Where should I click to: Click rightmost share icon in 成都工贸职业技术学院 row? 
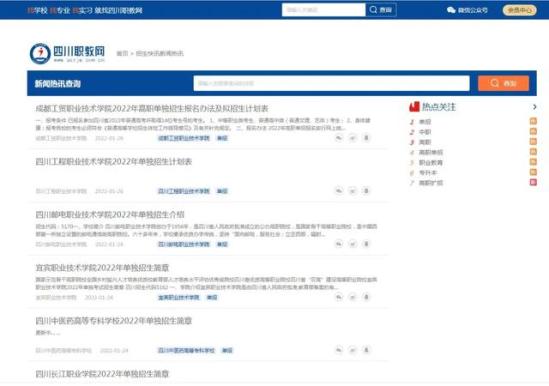coord(366,138)
